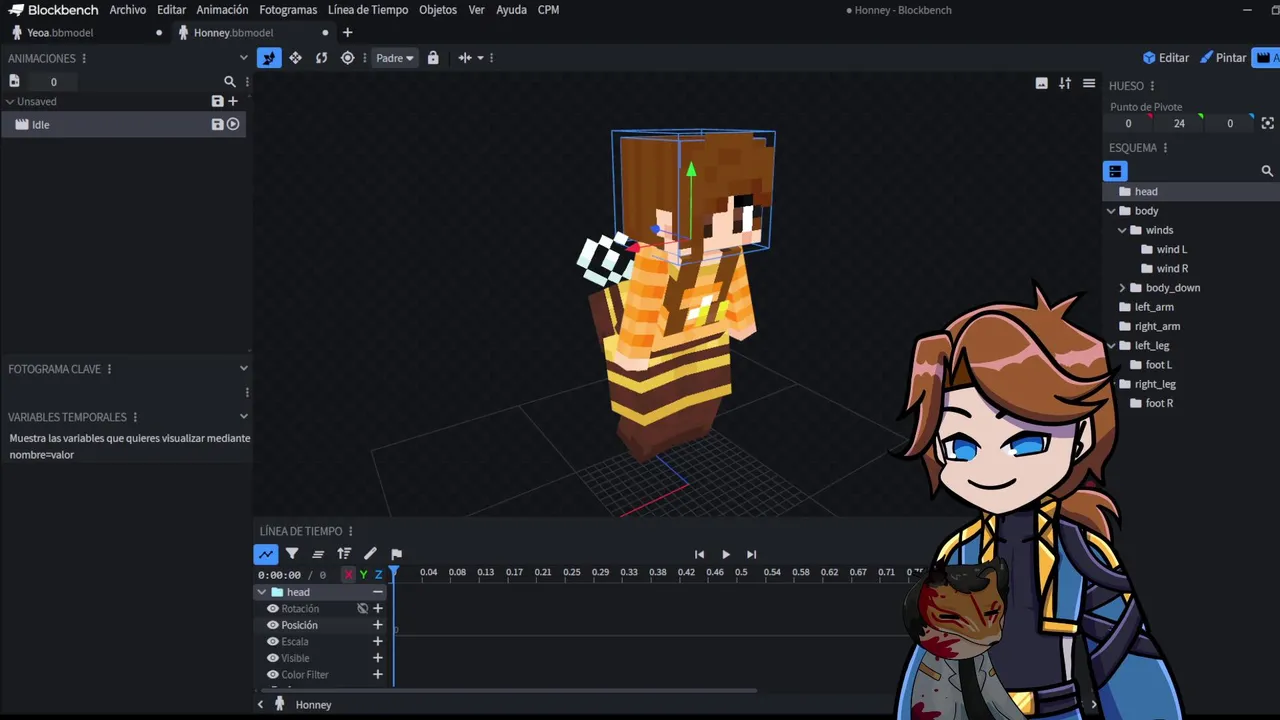Play the timeline animation

coord(725,555)
